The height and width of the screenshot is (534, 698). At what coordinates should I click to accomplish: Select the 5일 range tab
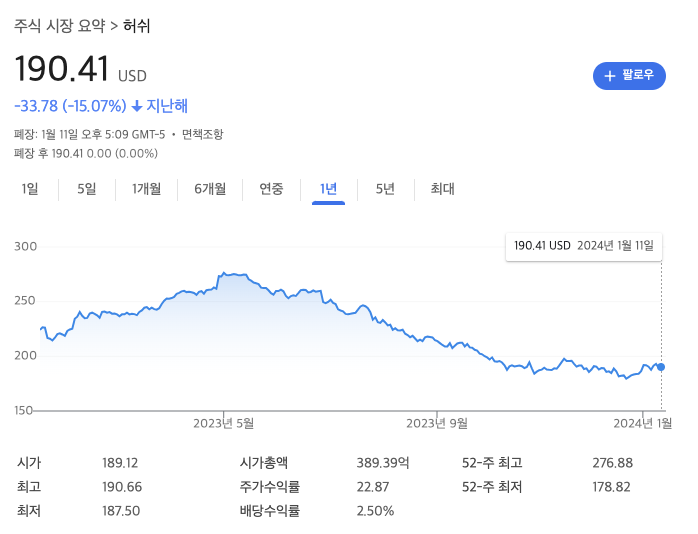click(87, 189)
